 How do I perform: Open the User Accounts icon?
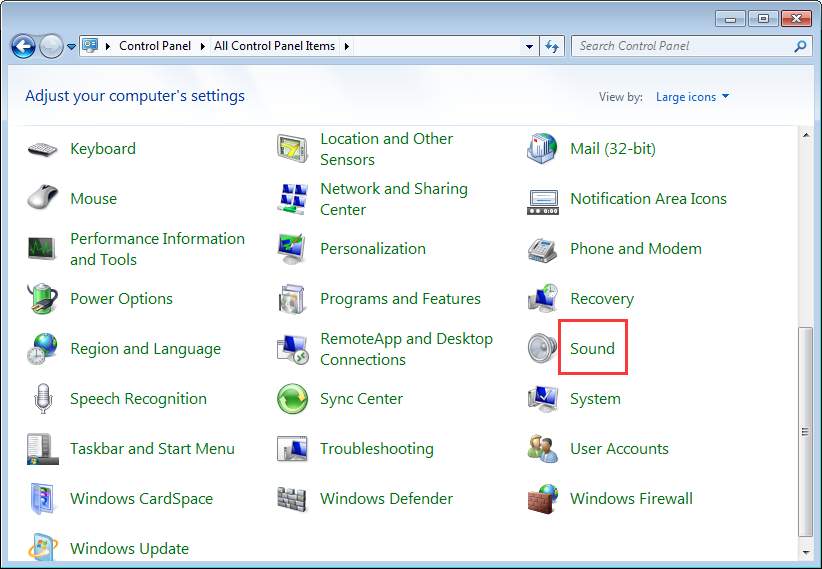coord(543,449)
